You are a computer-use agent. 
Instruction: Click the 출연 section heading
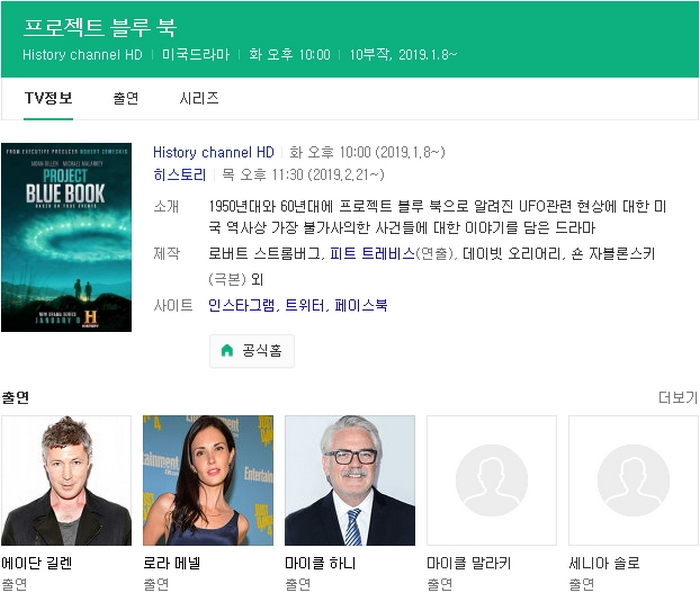coord(15,397)
